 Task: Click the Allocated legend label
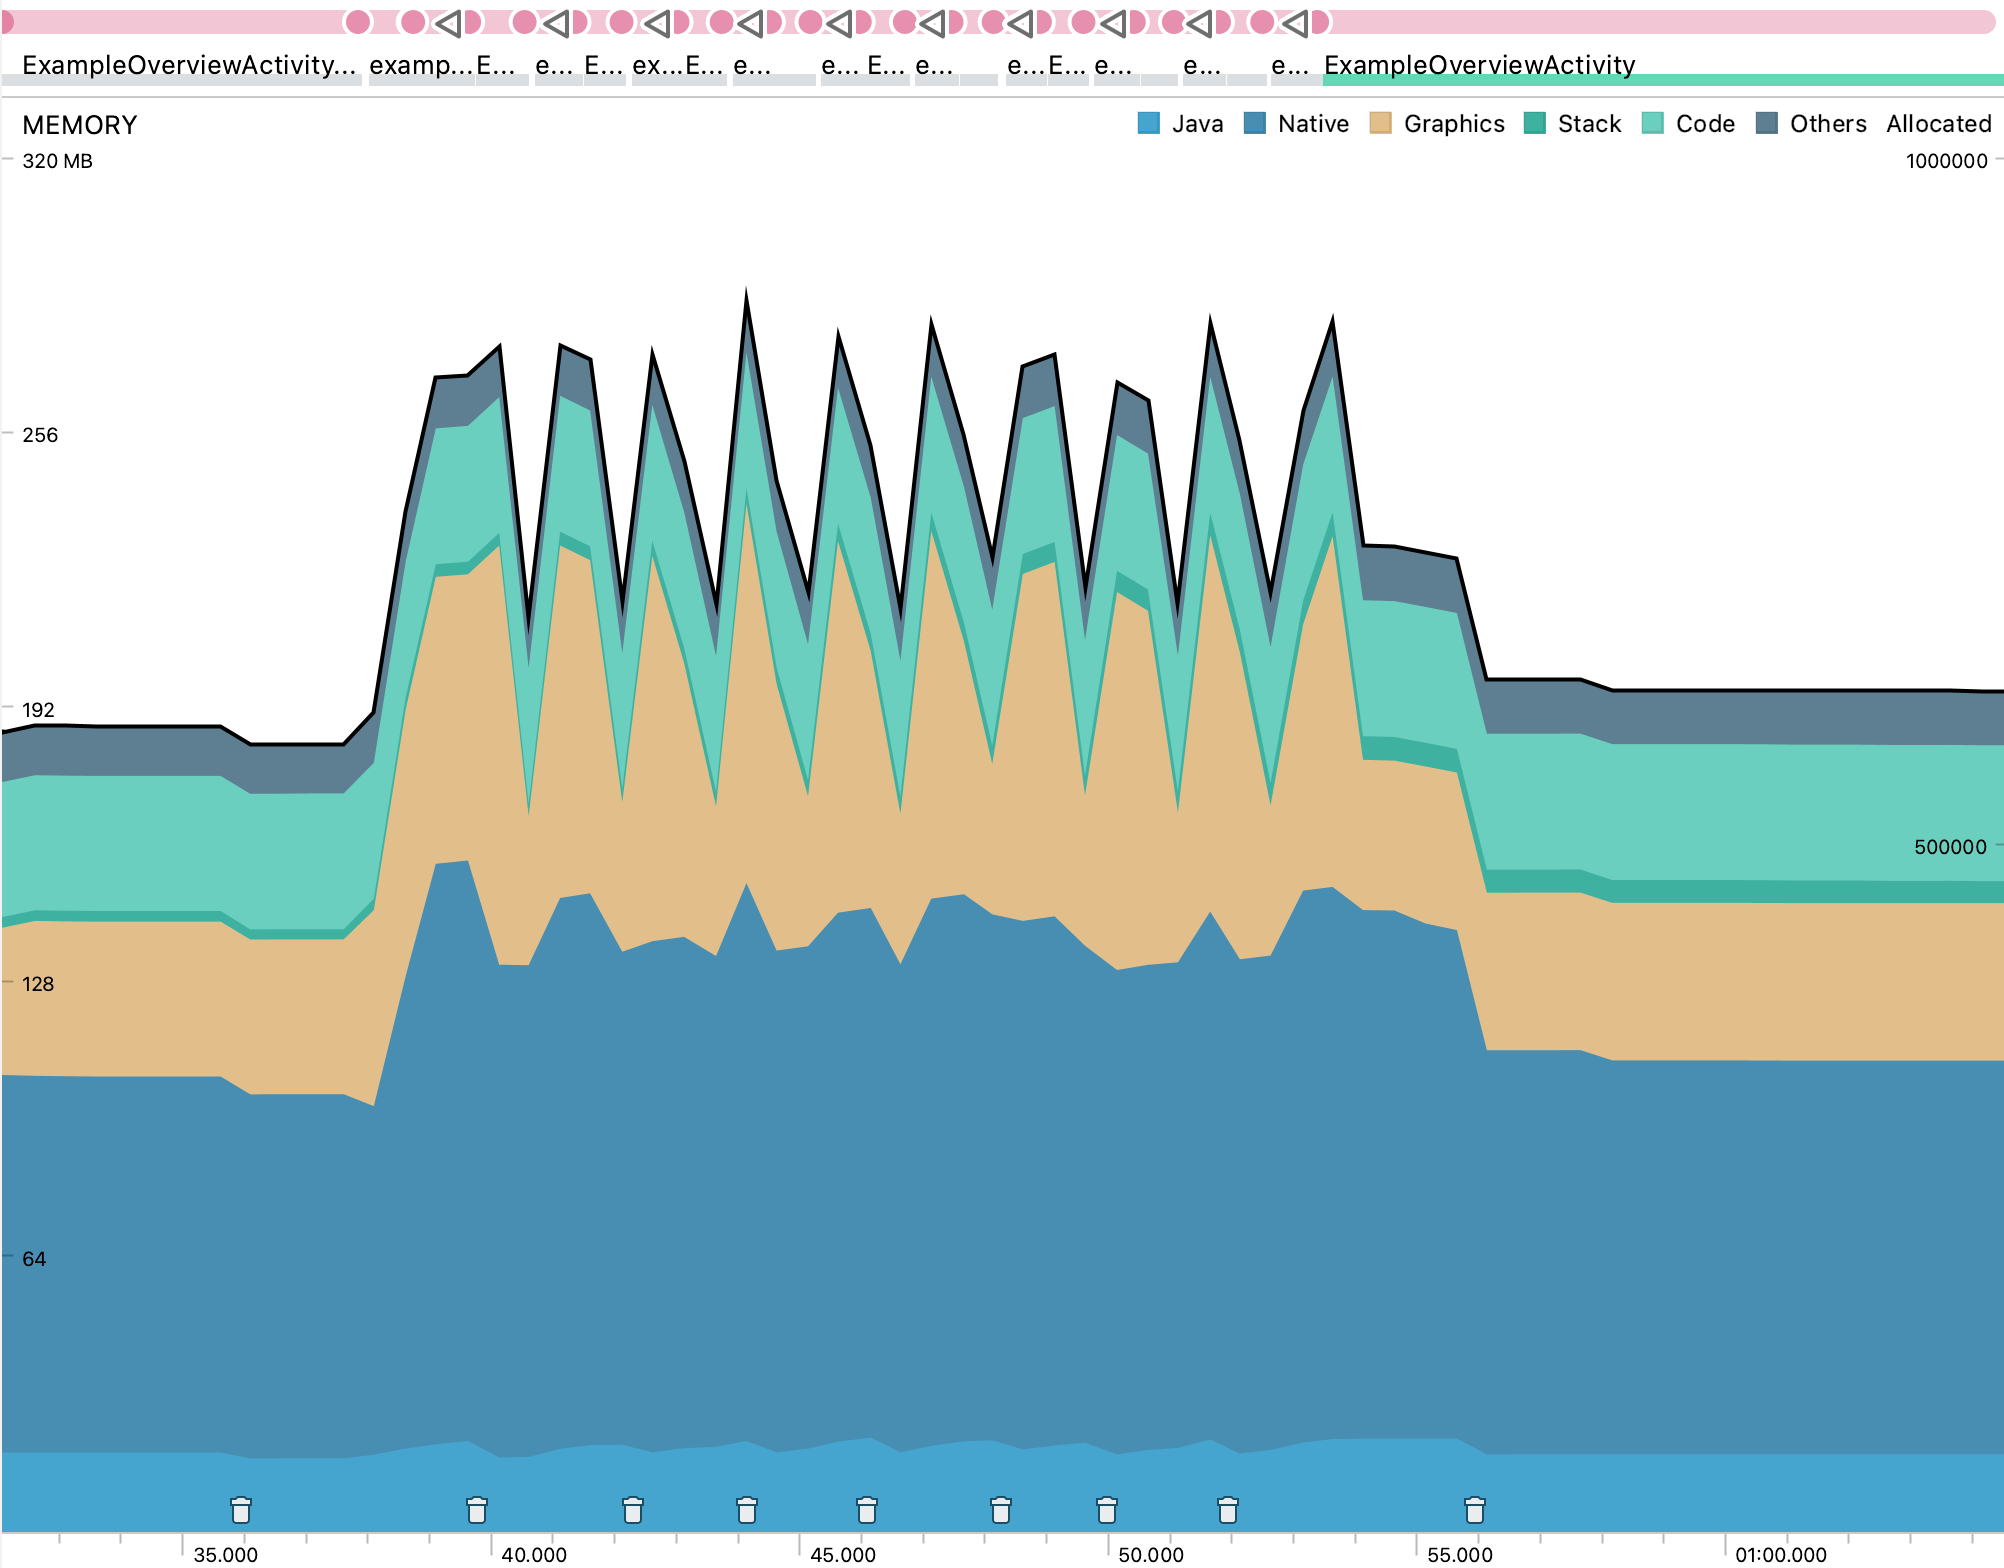tap(1938, 123)
